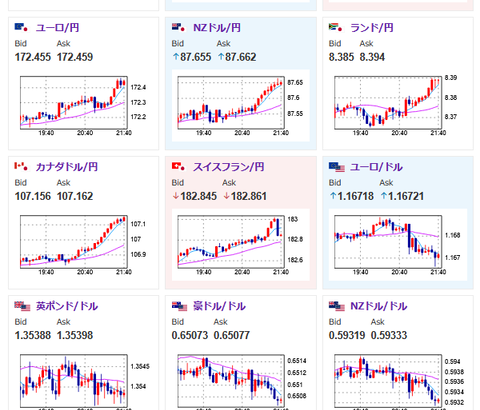Screen dimensions: 480x410
Task: Click the NZ Dollar/Yen flag icon
Action: point(178,27)
